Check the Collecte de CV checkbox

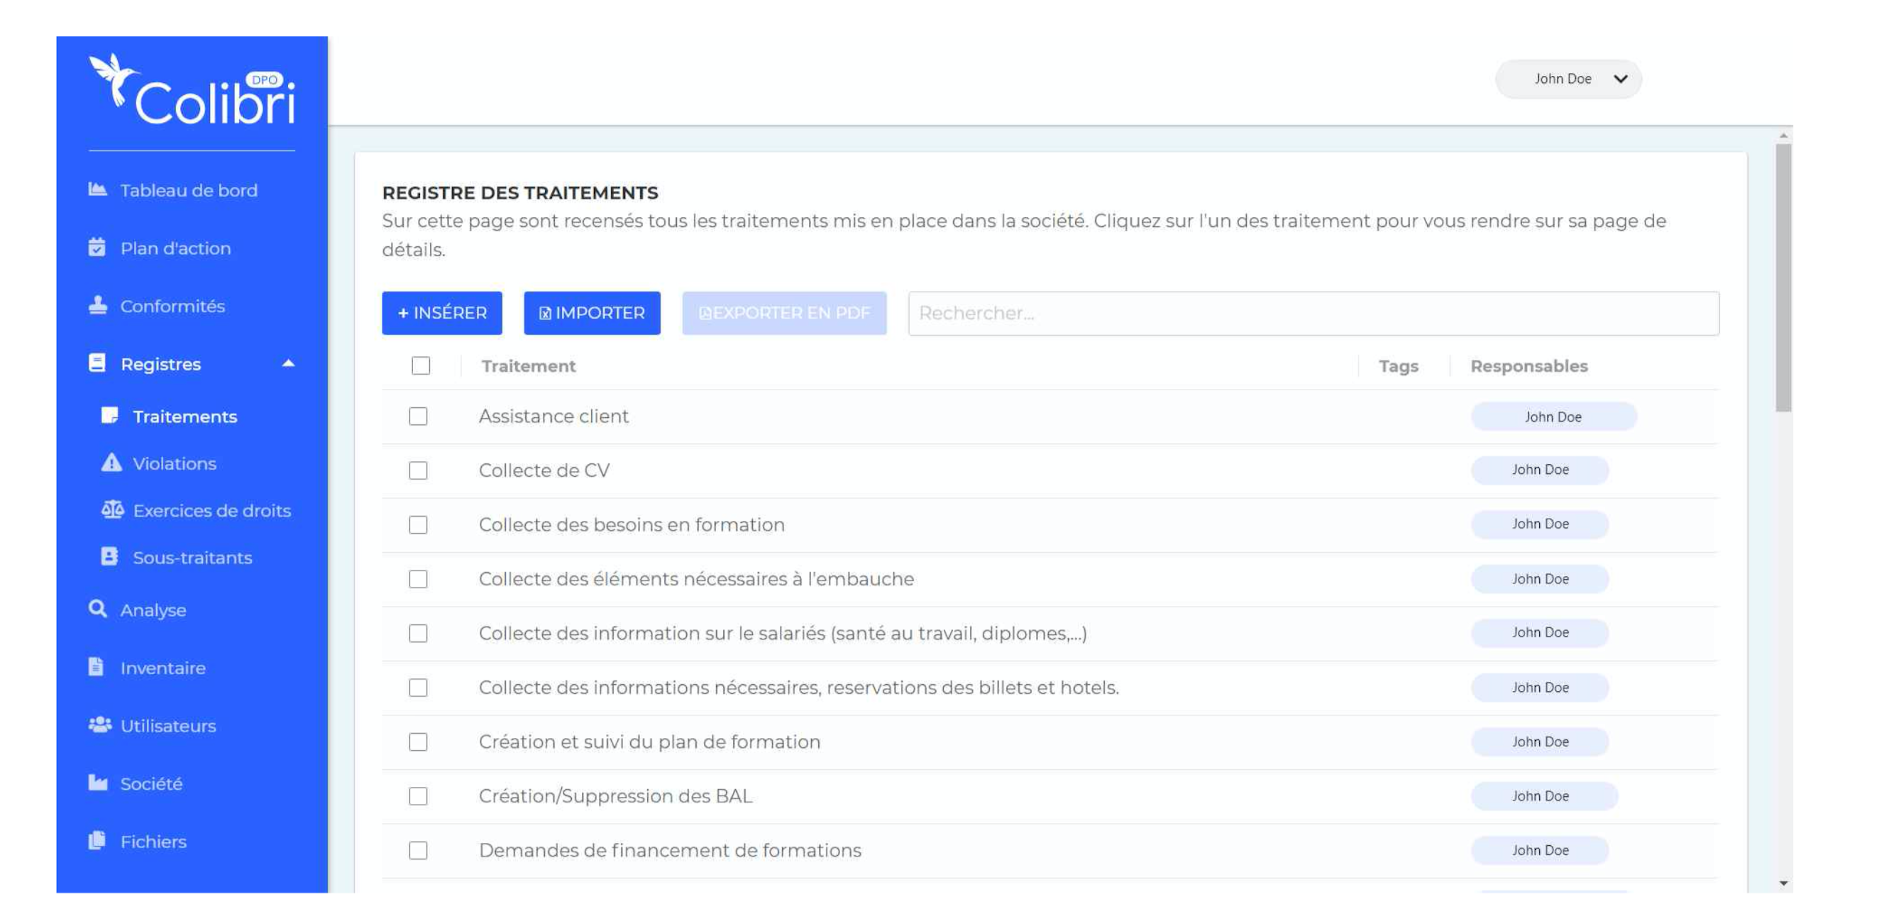click(418, 470)
